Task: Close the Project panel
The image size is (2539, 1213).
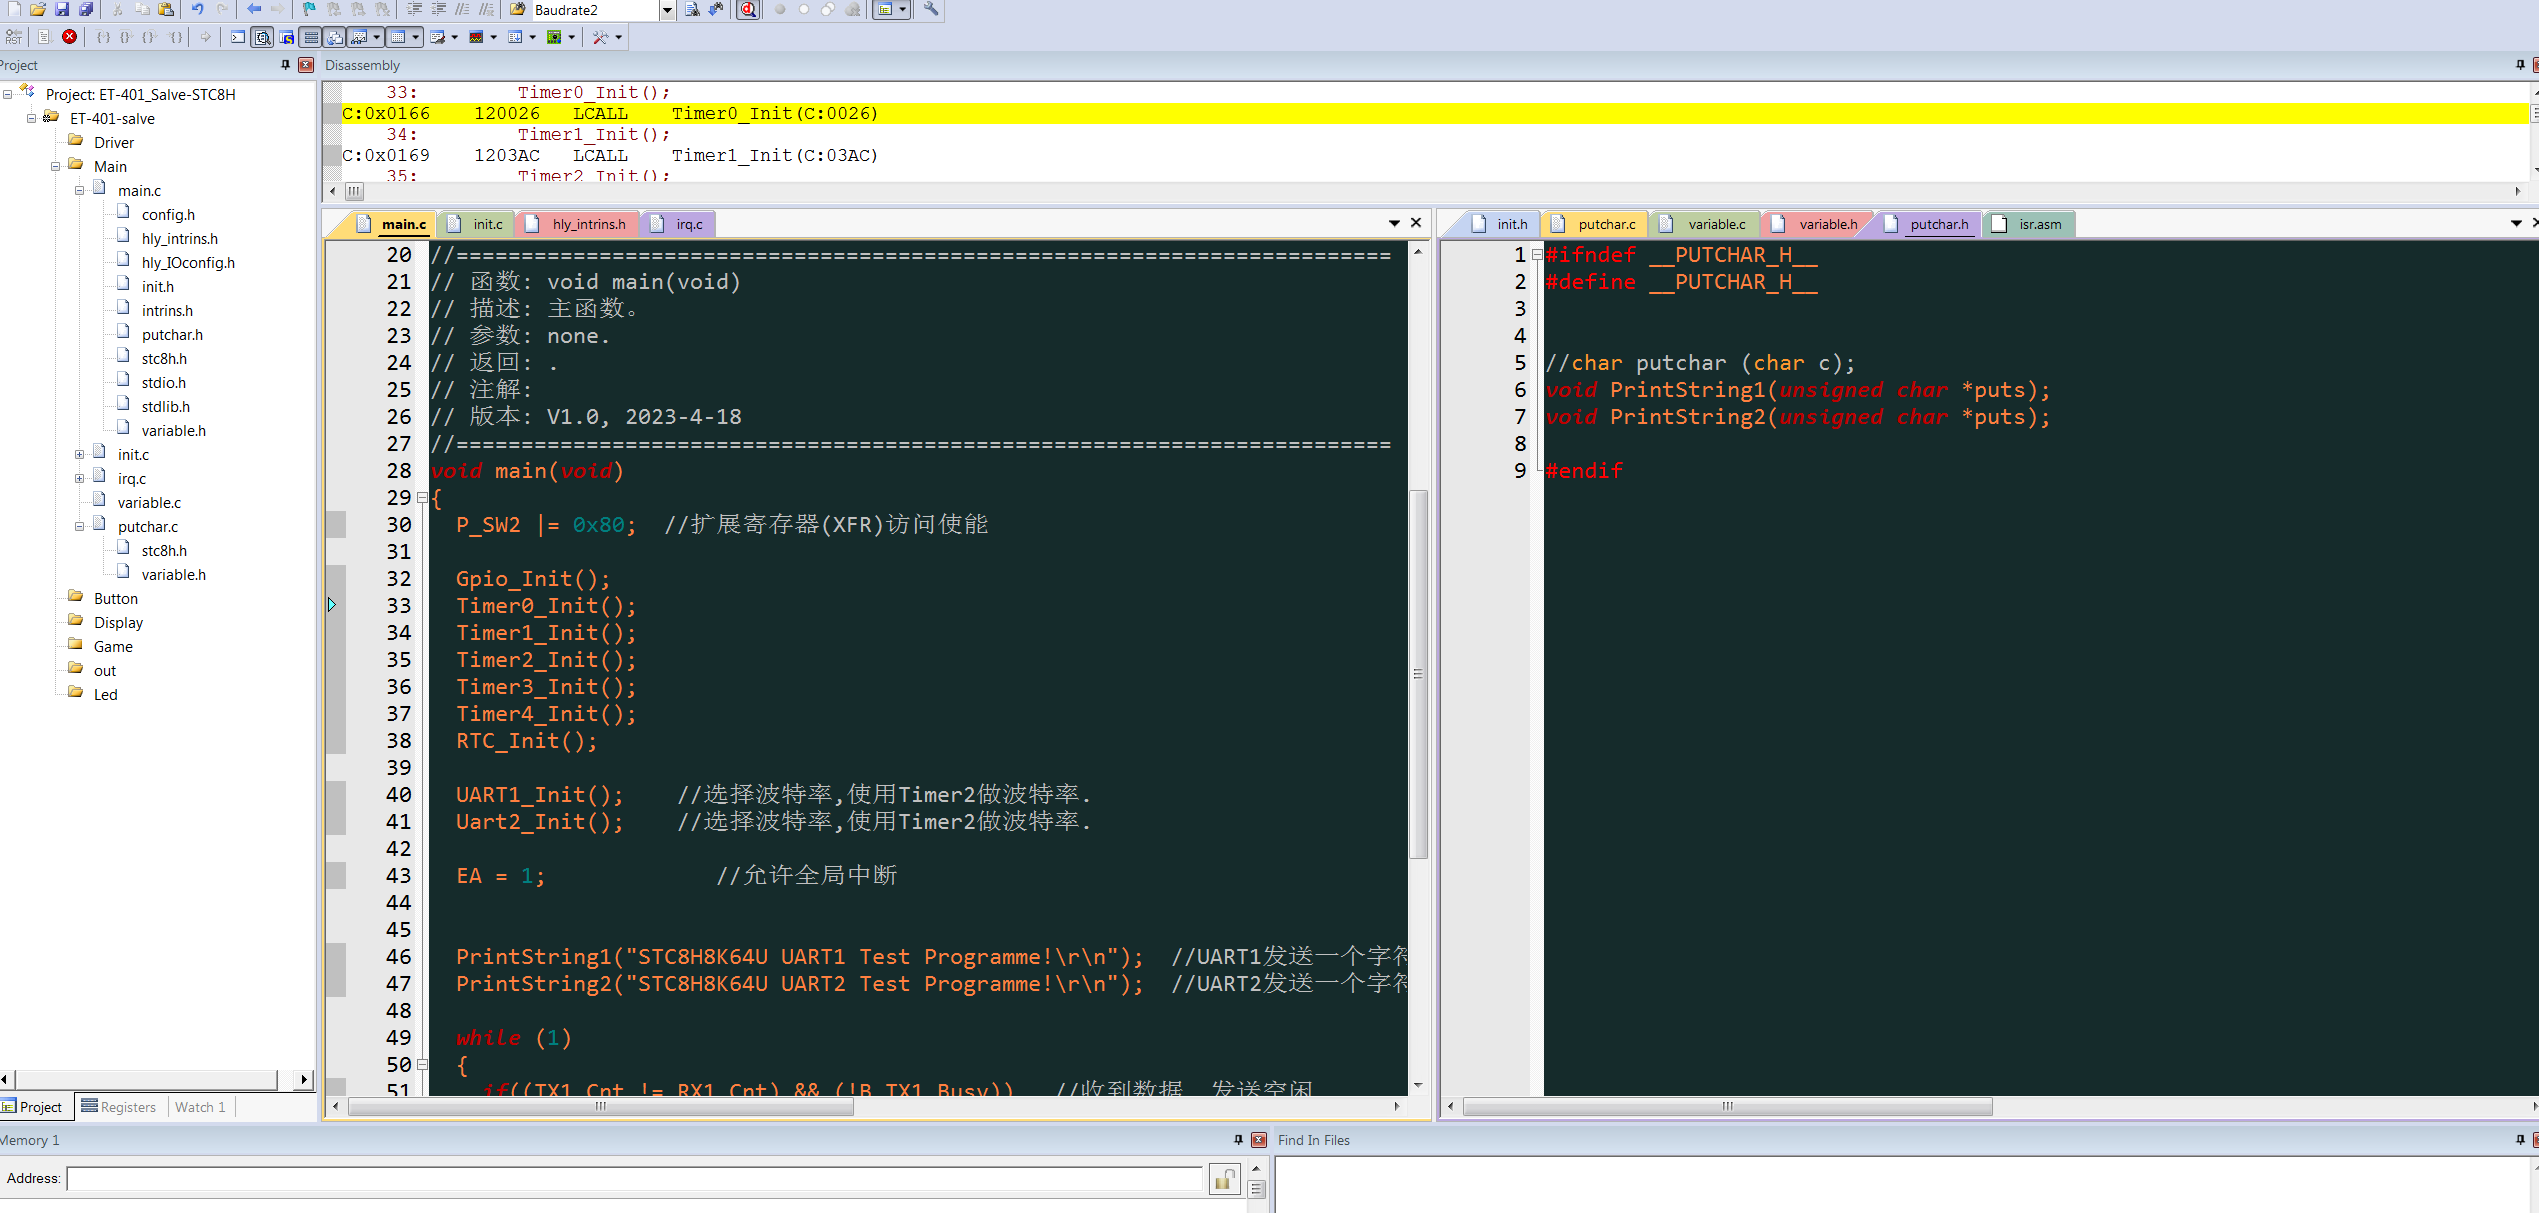Action: pyautogui.click(x=306, y=65)
